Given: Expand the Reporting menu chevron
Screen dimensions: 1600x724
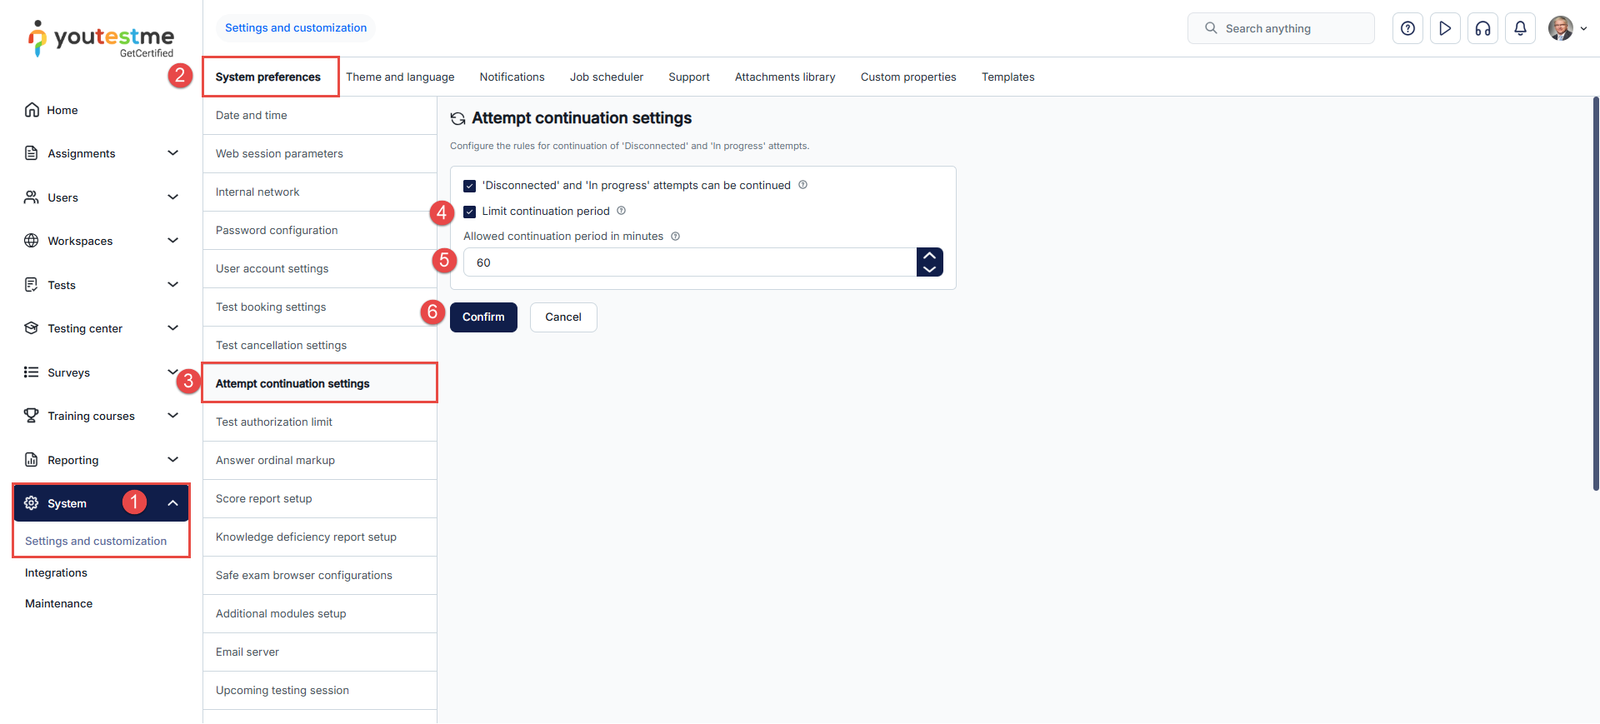Looking at the screenshot, I should pyautogui.click(x=173, y=460).
